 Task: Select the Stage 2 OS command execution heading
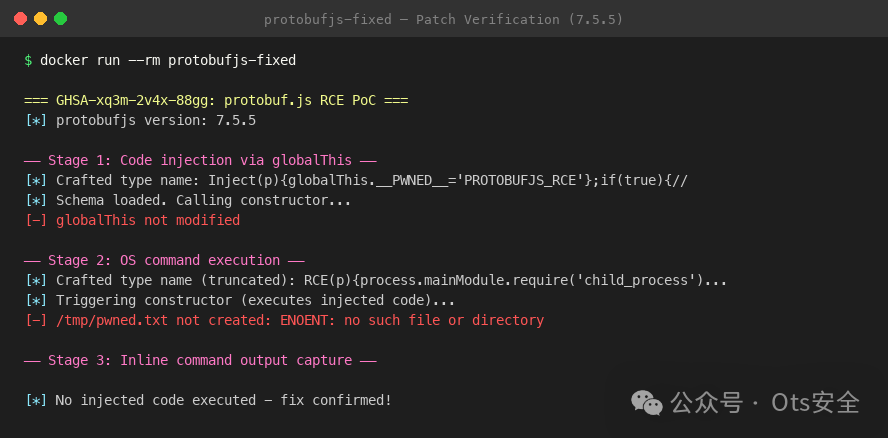163,260
